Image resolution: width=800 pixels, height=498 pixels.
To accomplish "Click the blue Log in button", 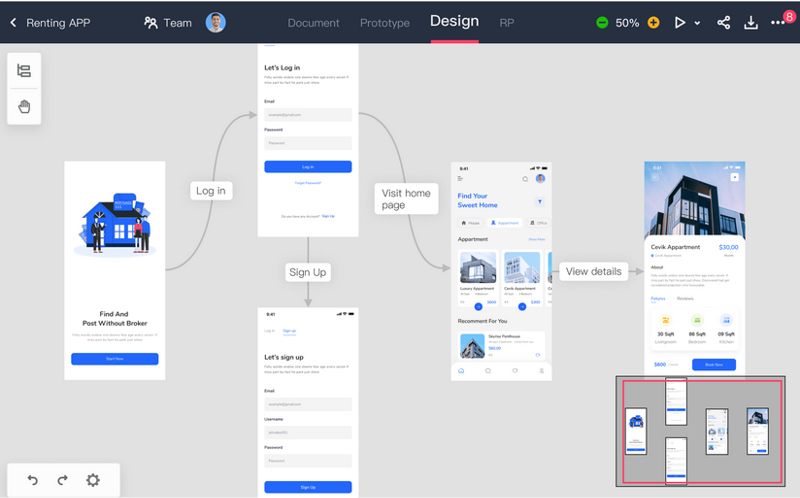I will click(x=308, y=167).
